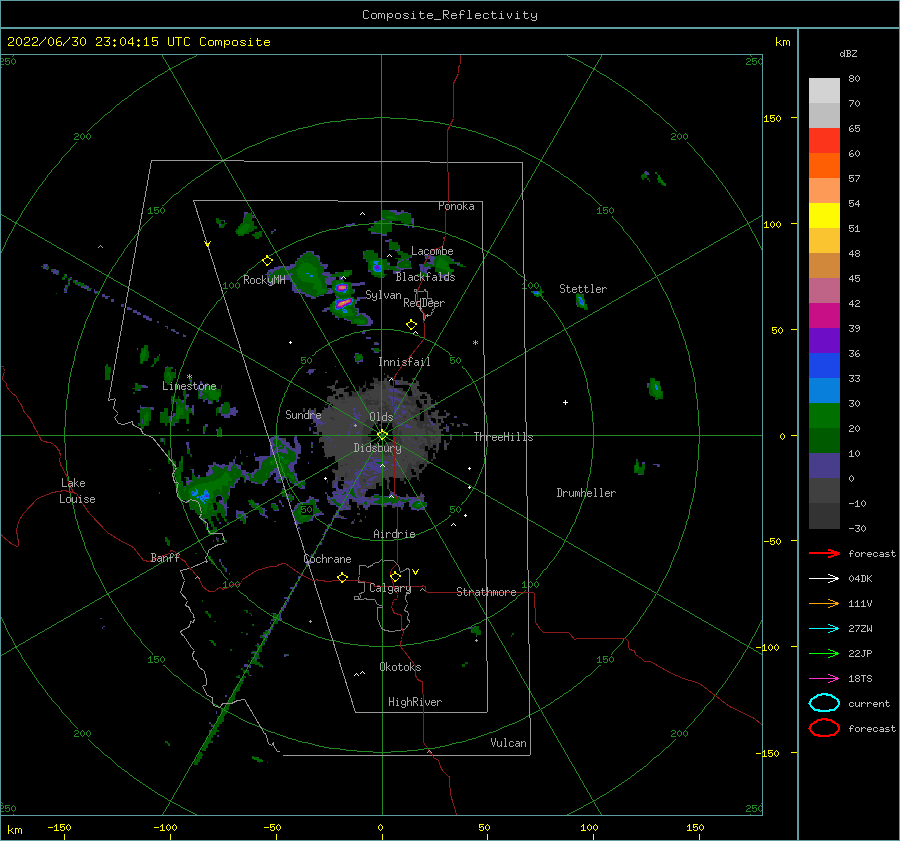Select light gray swatch between 80 and 70
The width and height of the screenshot is (900, 841).
click(824, 91)
